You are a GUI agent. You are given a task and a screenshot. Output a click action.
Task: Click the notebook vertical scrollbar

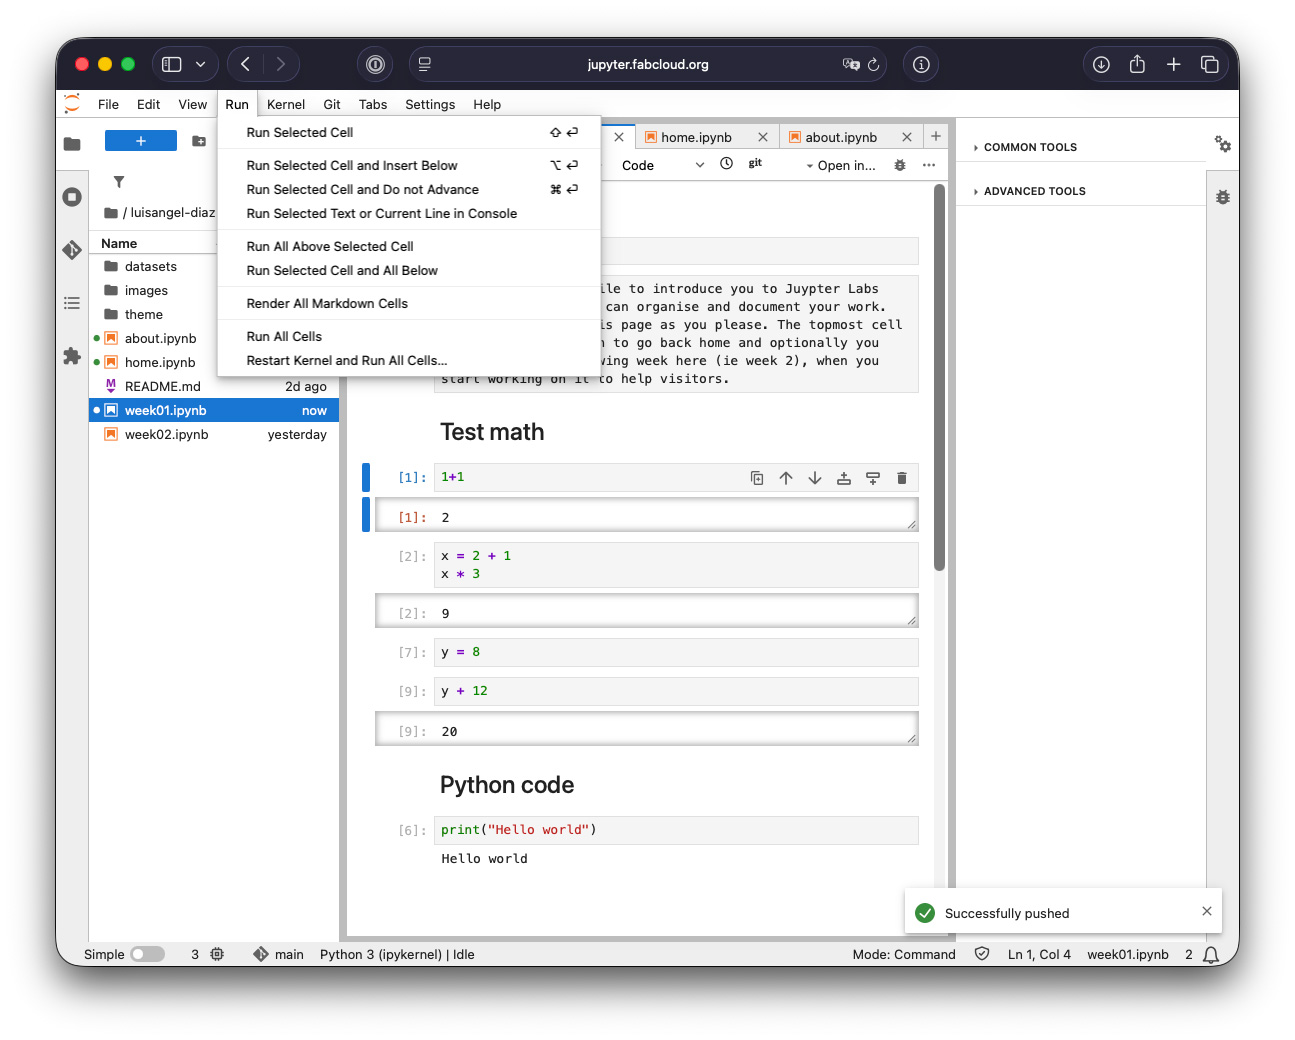coord(939,380)
